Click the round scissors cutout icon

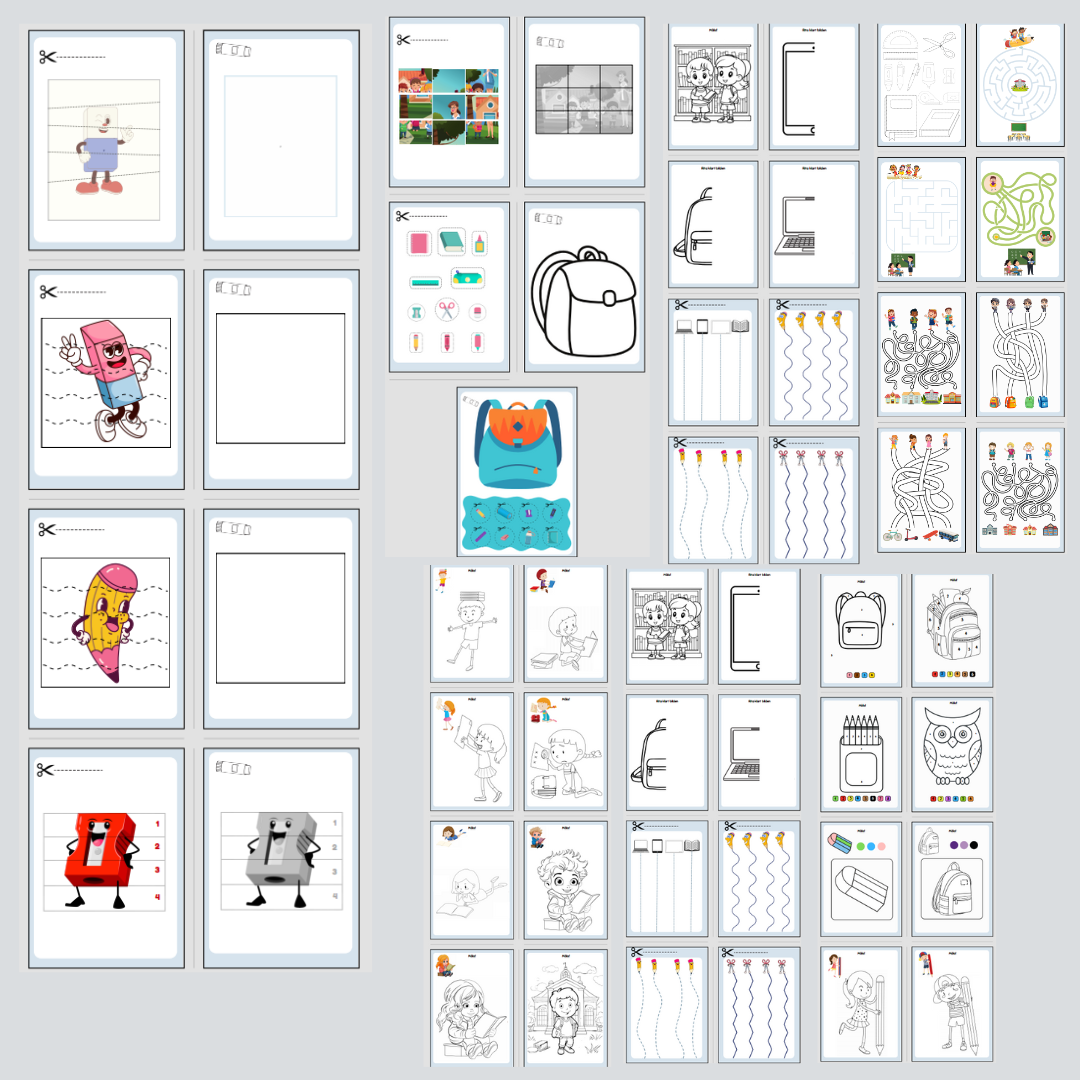(x=448, y=311)
